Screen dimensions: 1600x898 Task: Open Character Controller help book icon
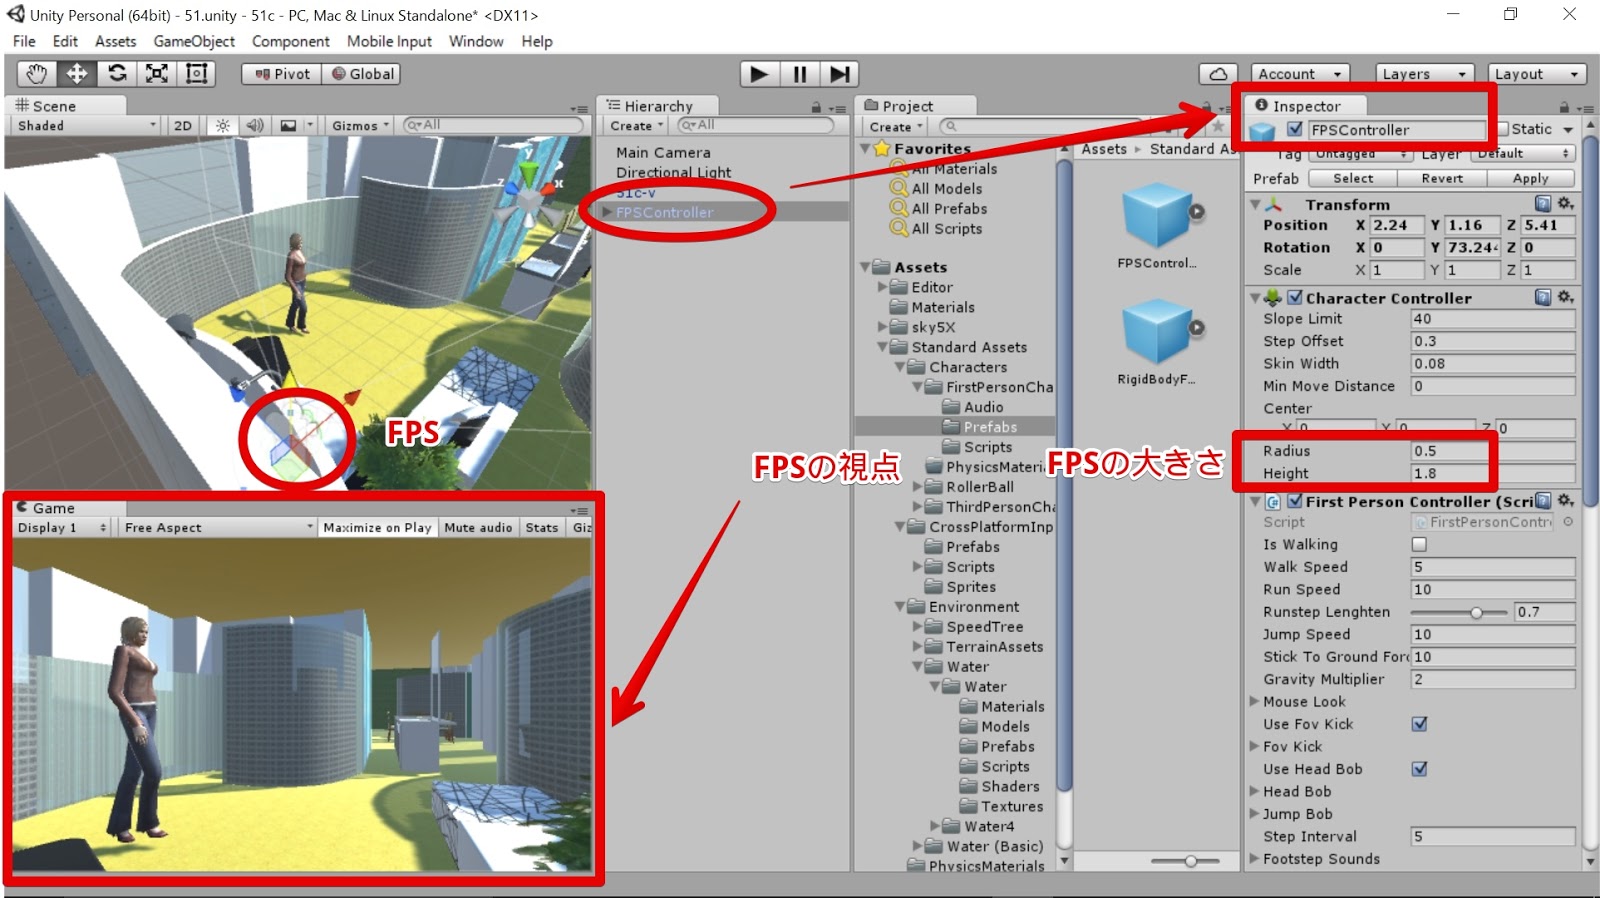1543,297
